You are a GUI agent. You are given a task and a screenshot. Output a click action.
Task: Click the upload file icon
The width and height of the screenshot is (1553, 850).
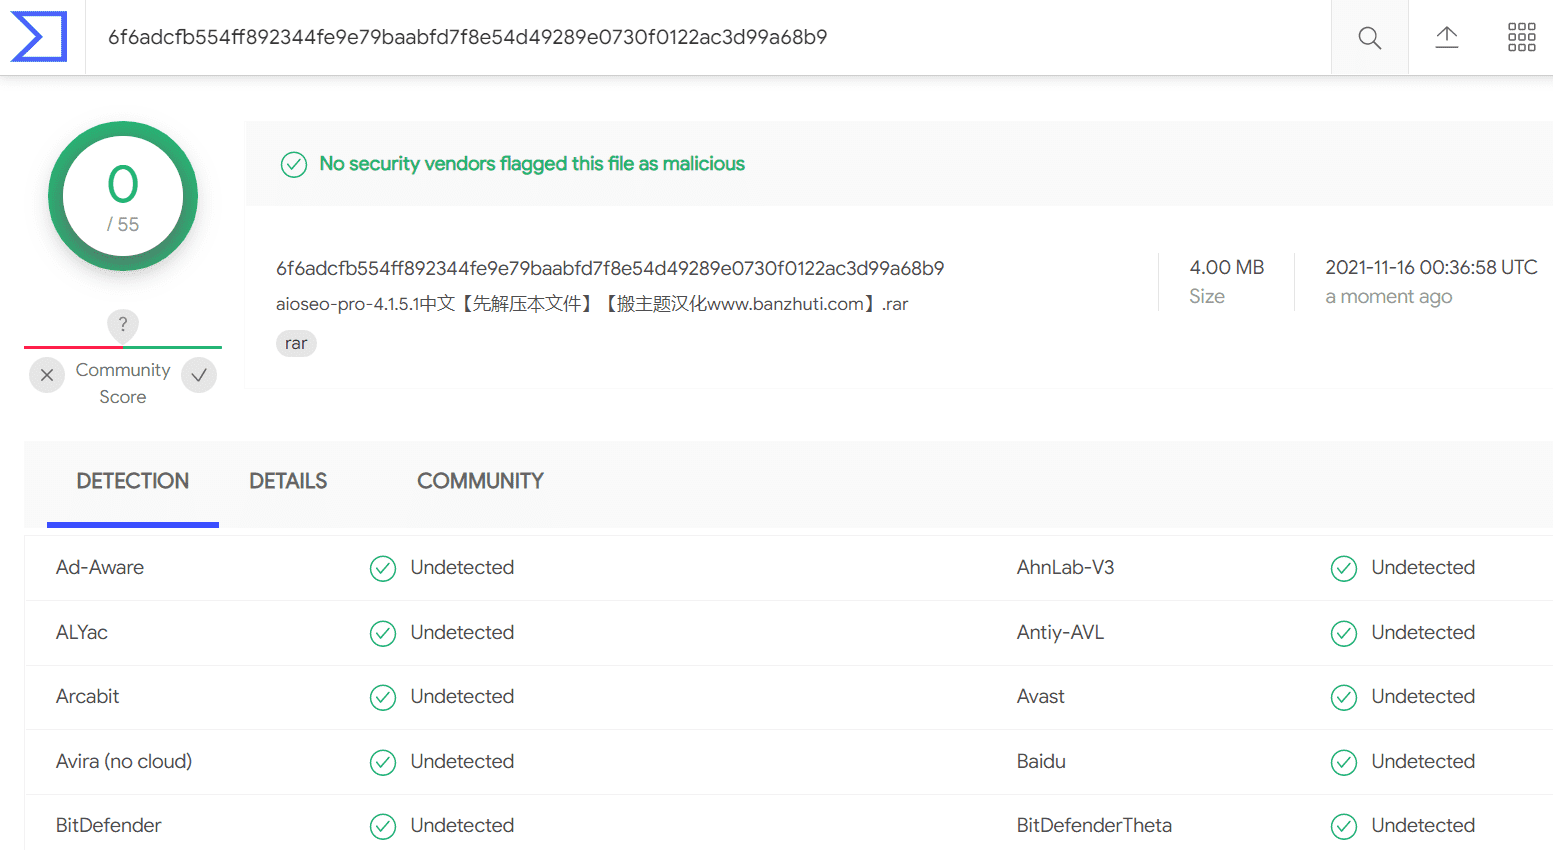click(1446, 38)
